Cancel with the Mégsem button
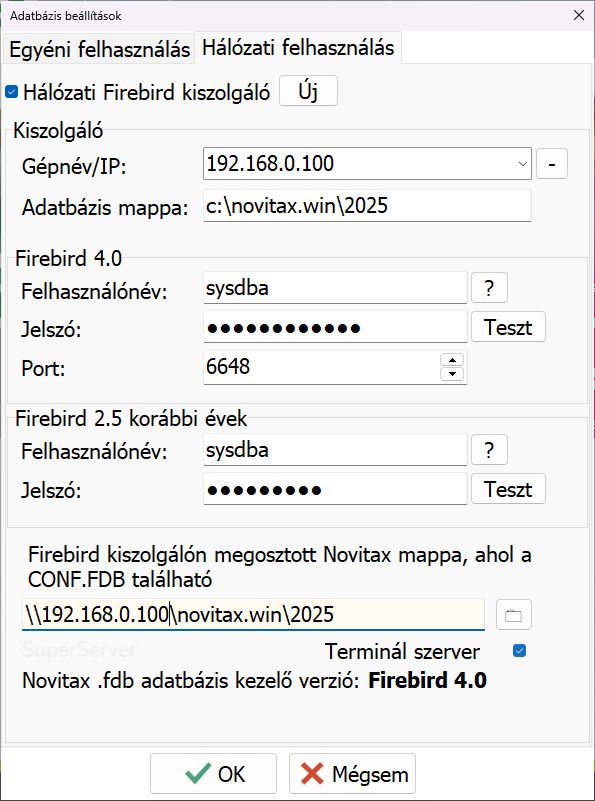The height and width of the screenshot is (801, 595). [352, 774]
